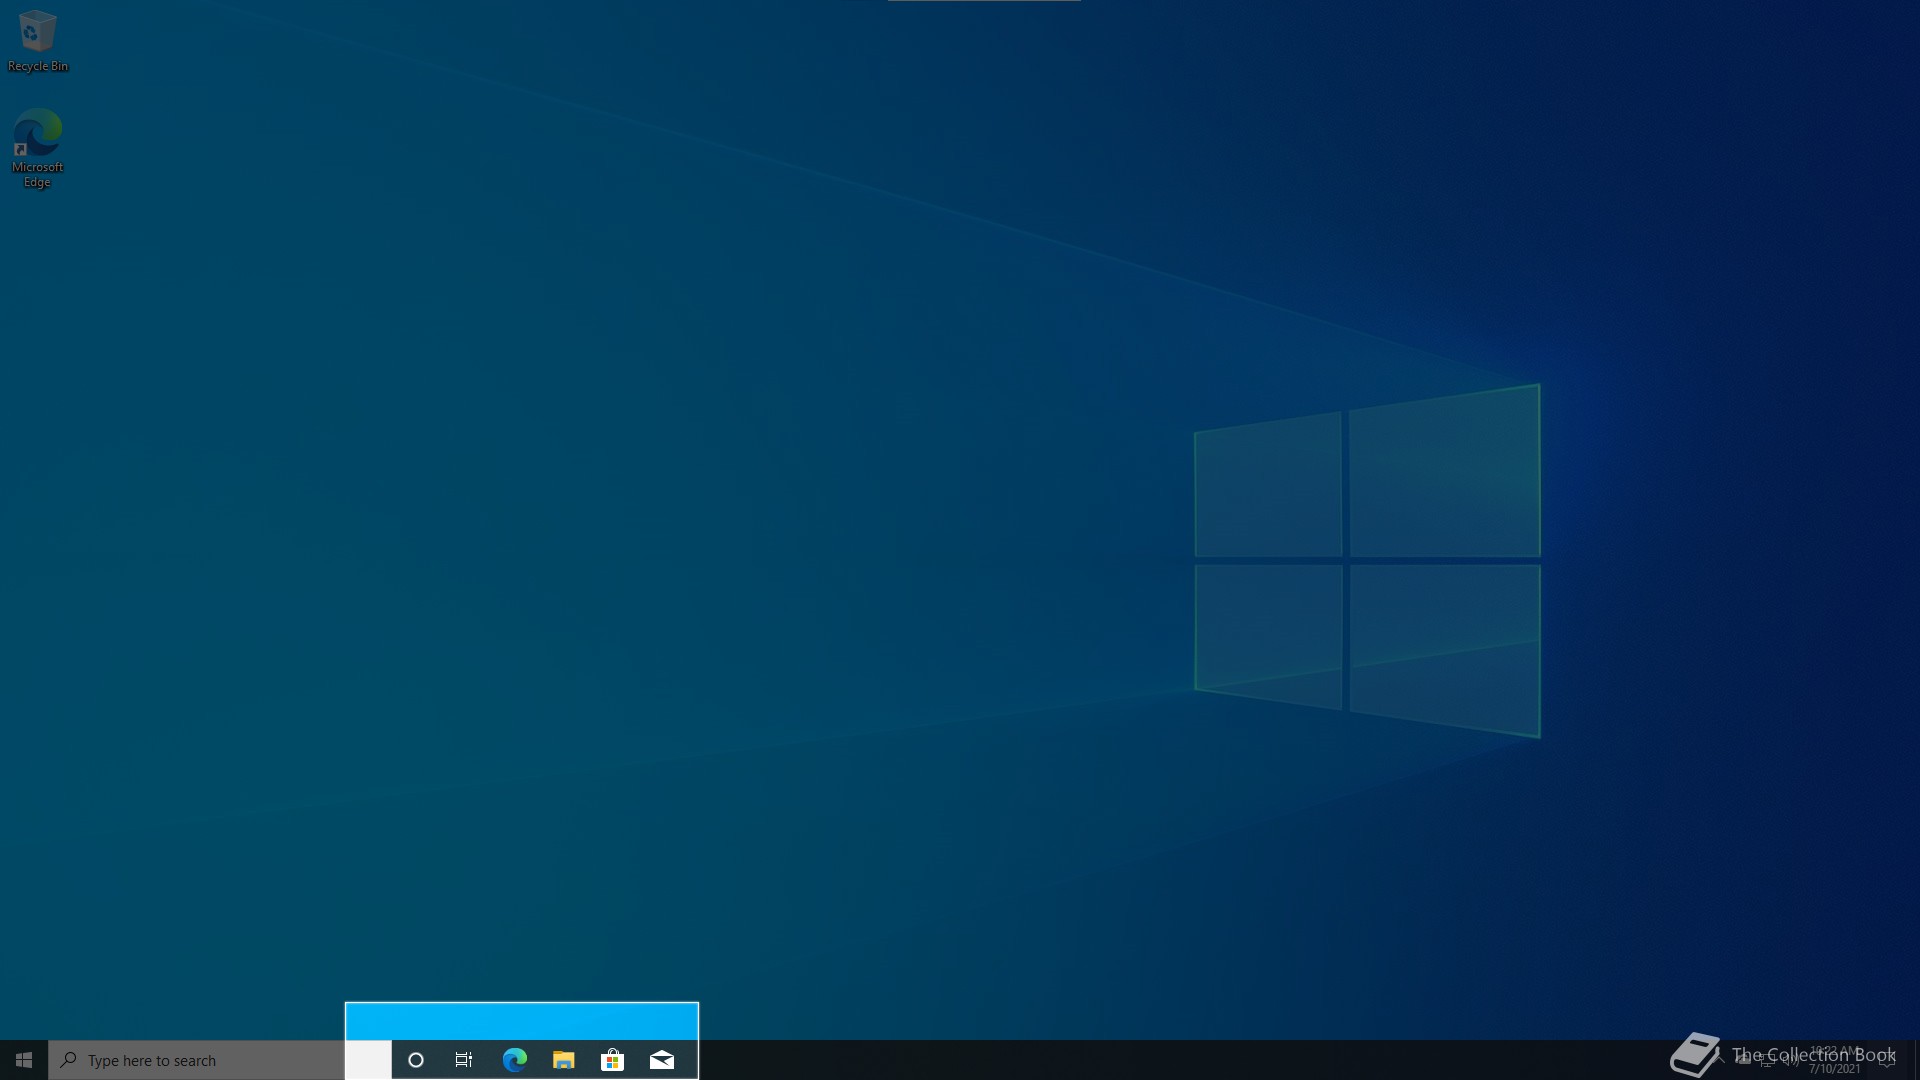
Task: Open the Mail app from the taskbar
Action: click(x=661, y=1060)
